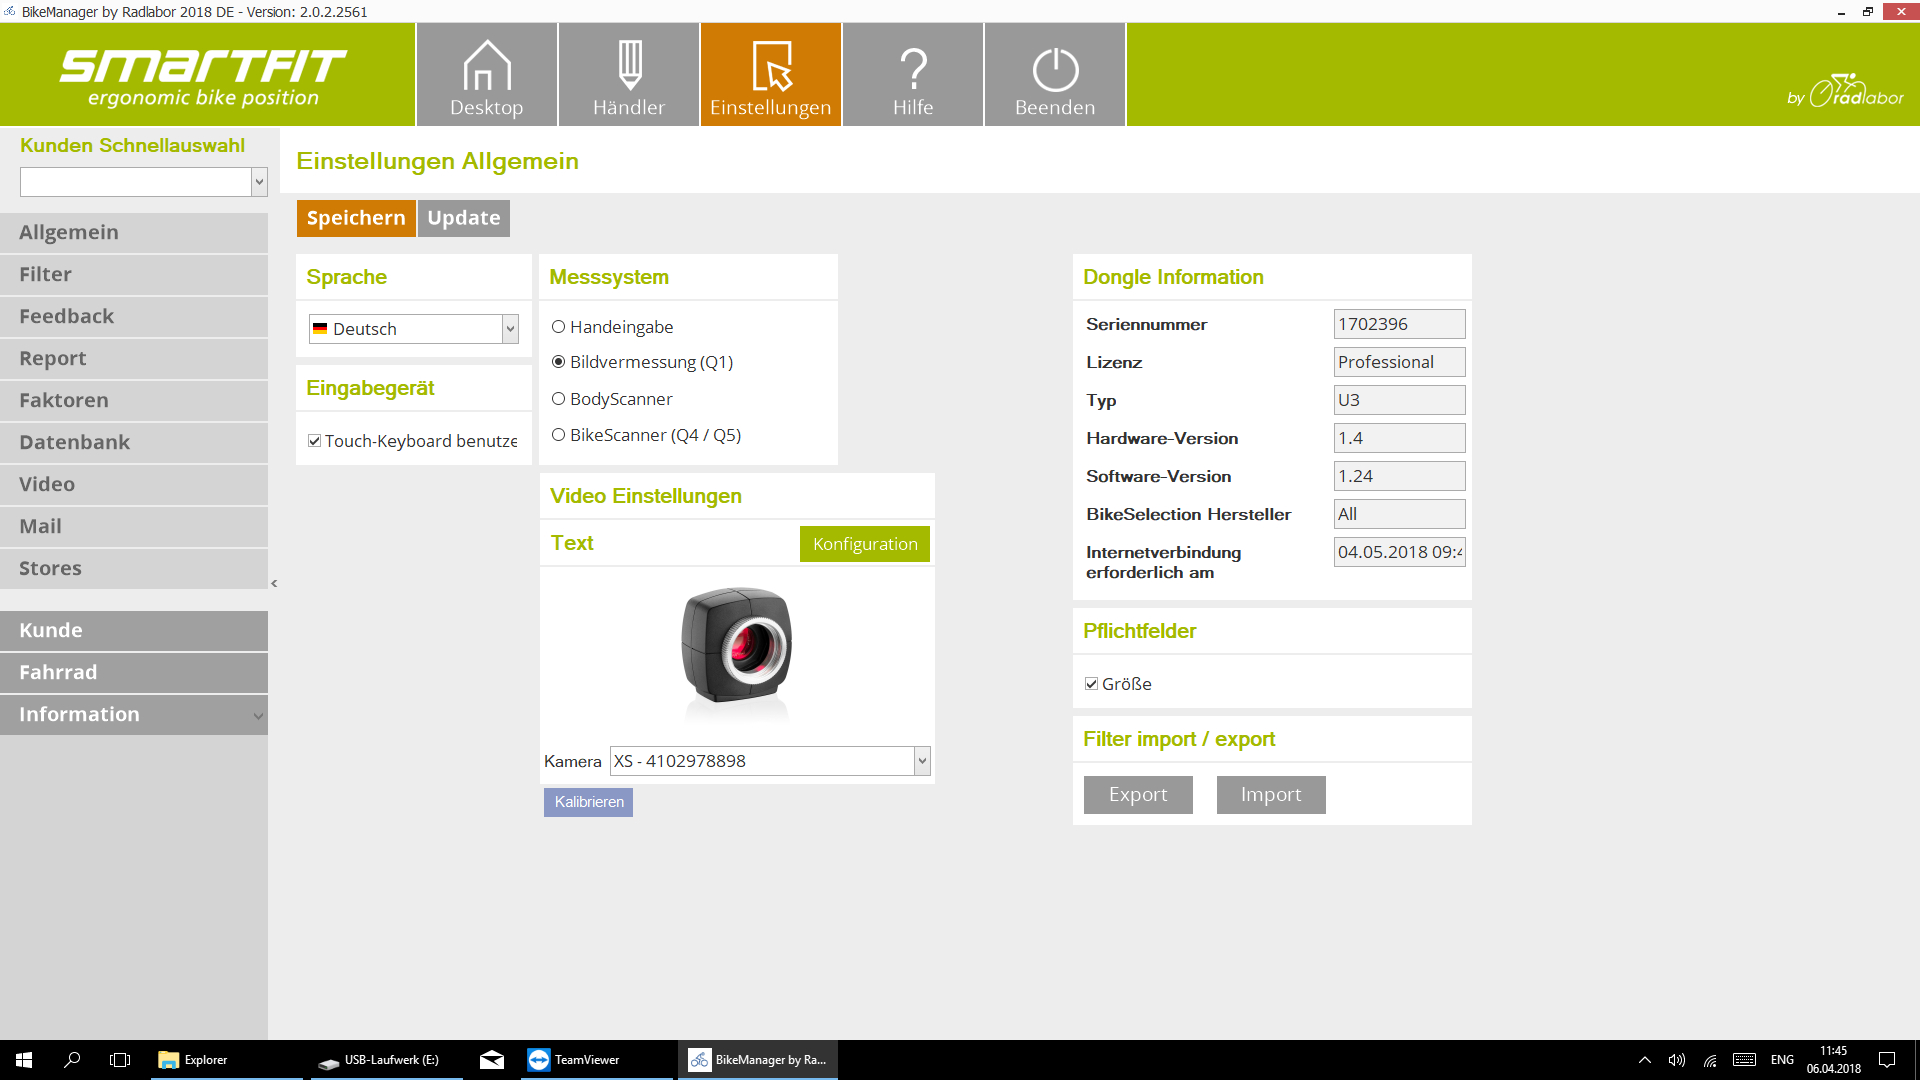This screenshot has height=1080, width=1920.
Task: Open the Kunden Schnellauswahl dropdown
Action: [259, 182]
